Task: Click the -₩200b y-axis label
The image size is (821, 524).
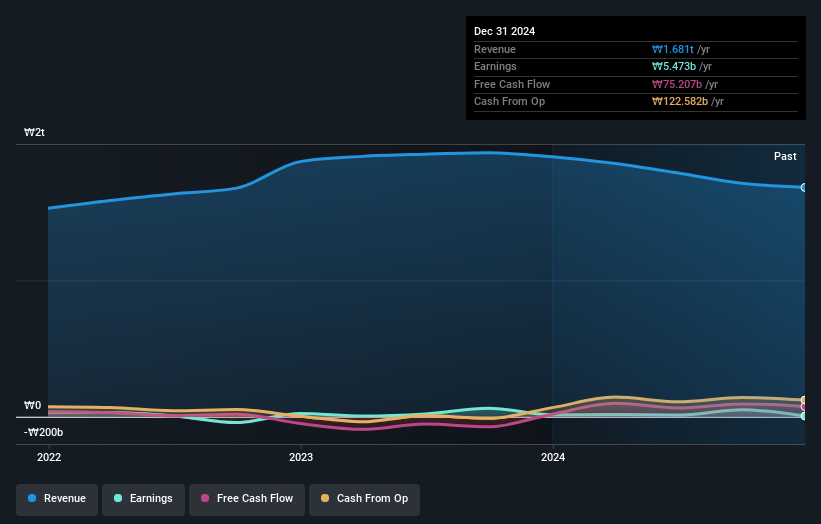Action: tap(43, 432)
